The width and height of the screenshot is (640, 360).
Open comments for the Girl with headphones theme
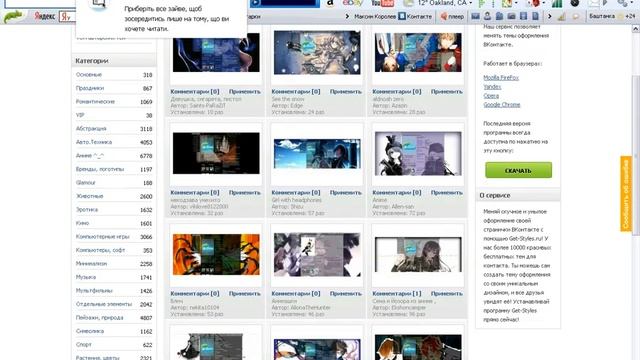pos(296,193)
